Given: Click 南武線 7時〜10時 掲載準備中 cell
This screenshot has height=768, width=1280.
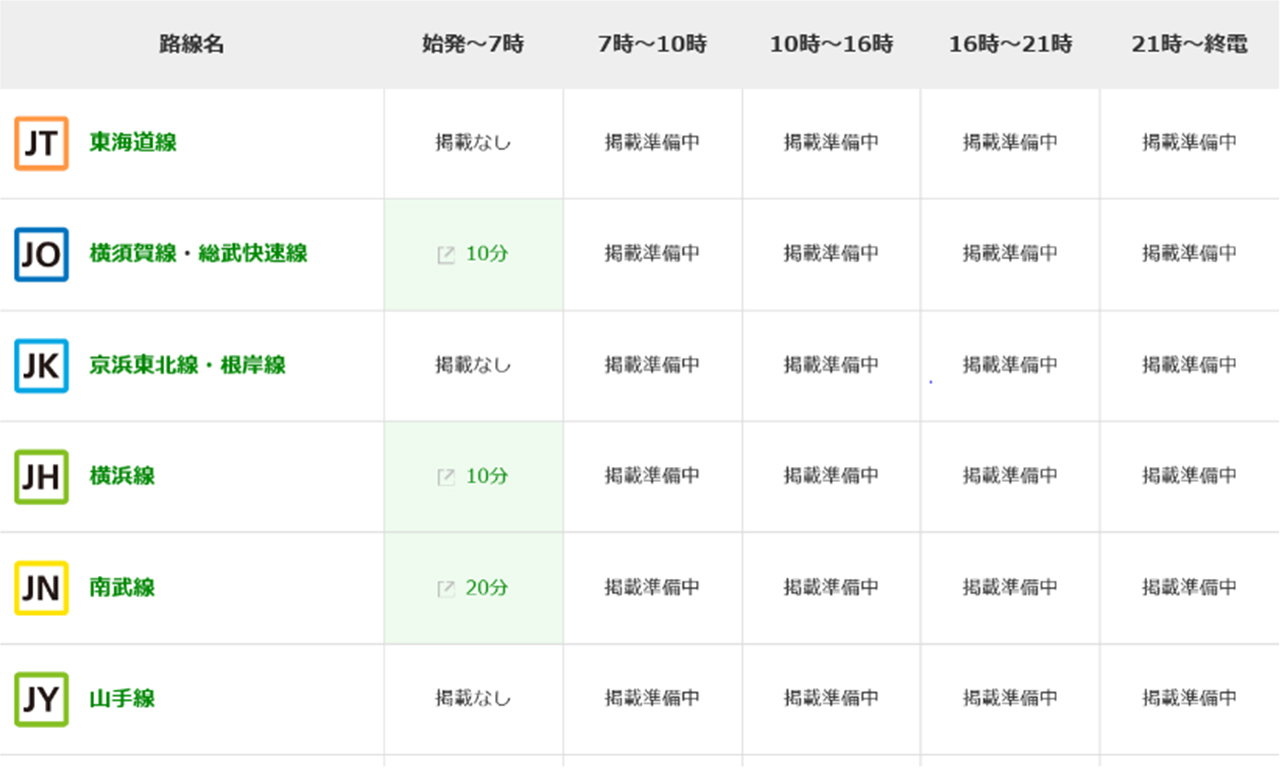Looking at the screenshot, I should (x=652, y=587).
